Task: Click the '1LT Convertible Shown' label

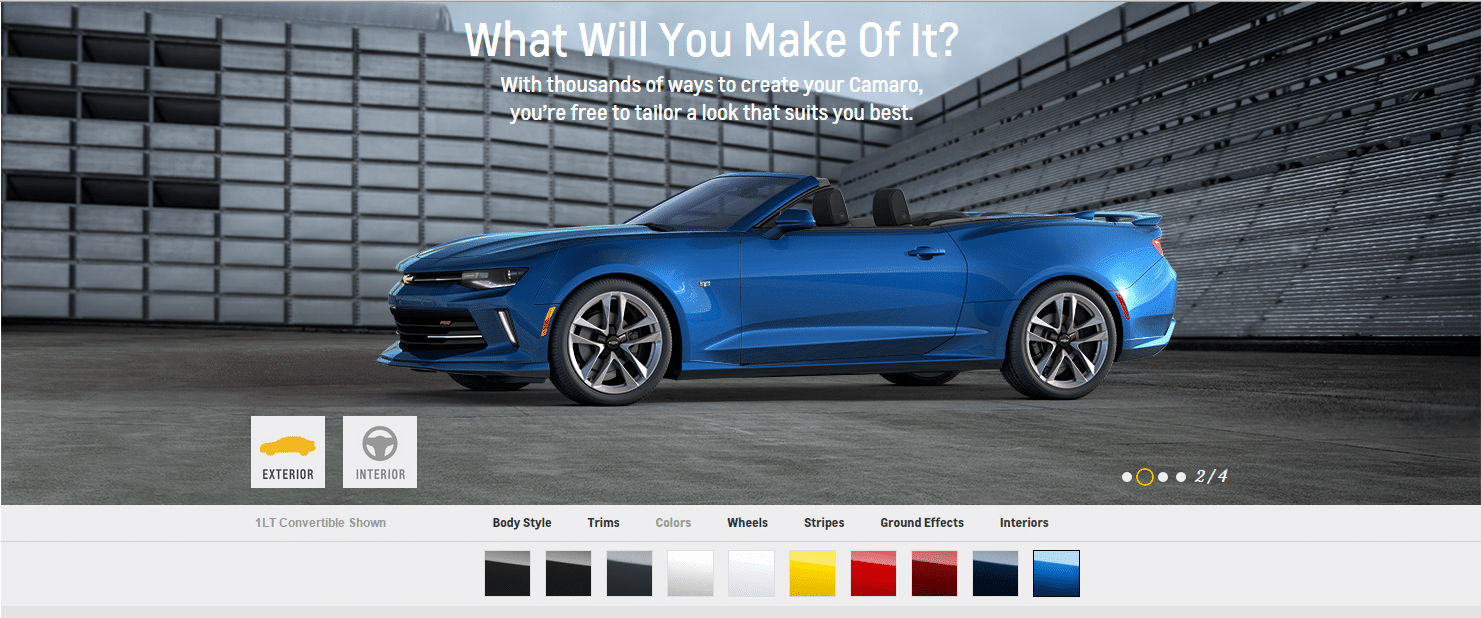Action: pos(320,523)
